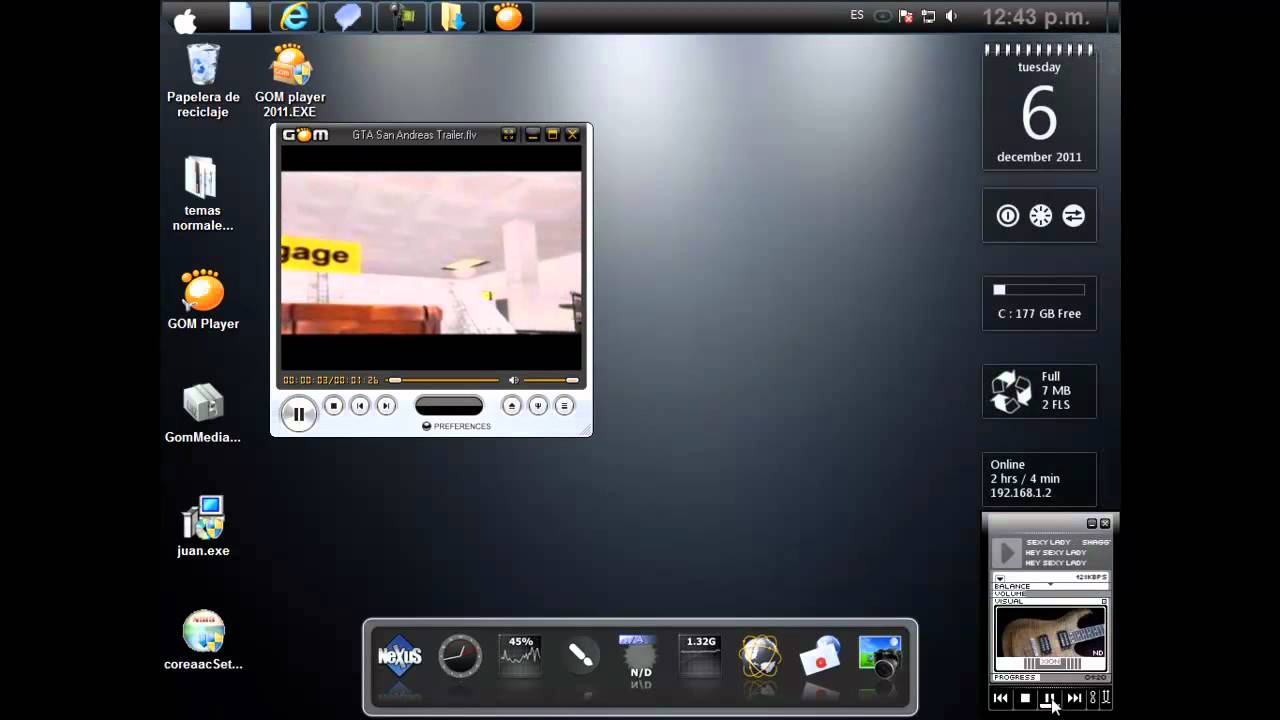This screenshot has height=720, width=1280.
Task: Adjust the GOM Player volume slider
Action: (551, 380)
